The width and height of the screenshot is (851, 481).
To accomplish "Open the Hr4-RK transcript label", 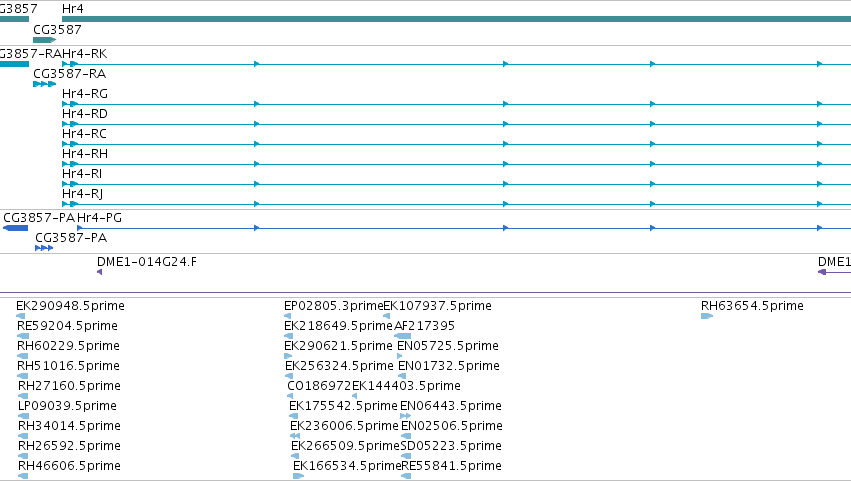I will (x=85, y=54).
